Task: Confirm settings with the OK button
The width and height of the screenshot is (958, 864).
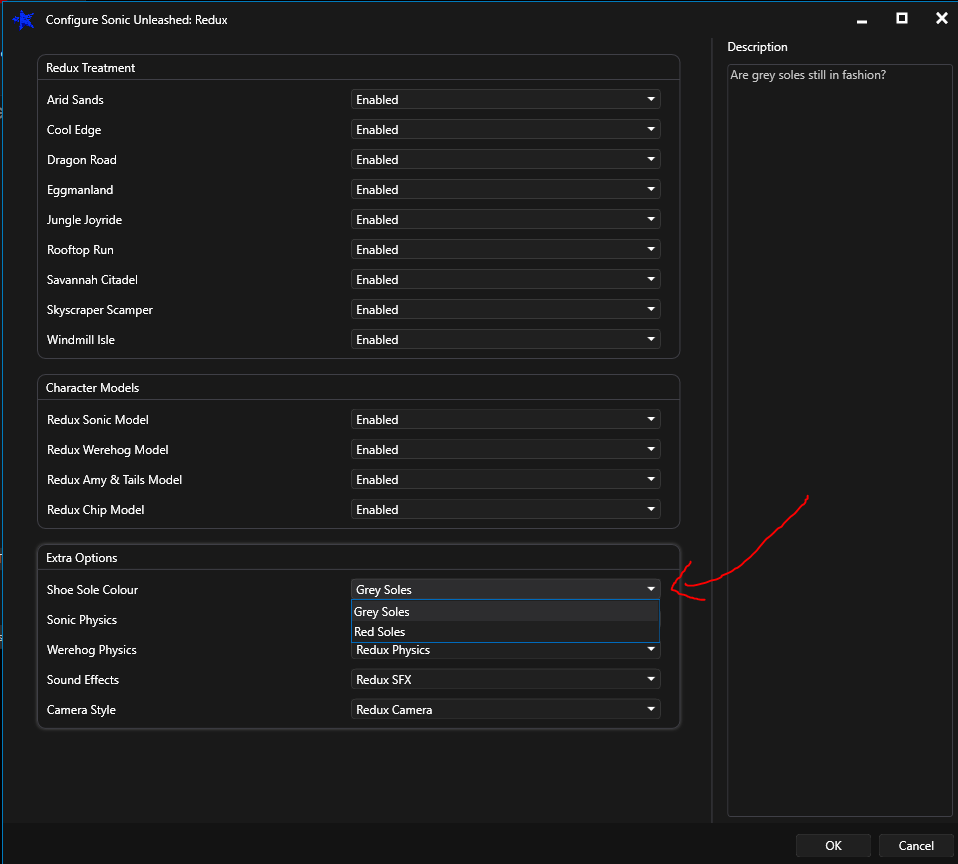Action: [x=833, y=845]
